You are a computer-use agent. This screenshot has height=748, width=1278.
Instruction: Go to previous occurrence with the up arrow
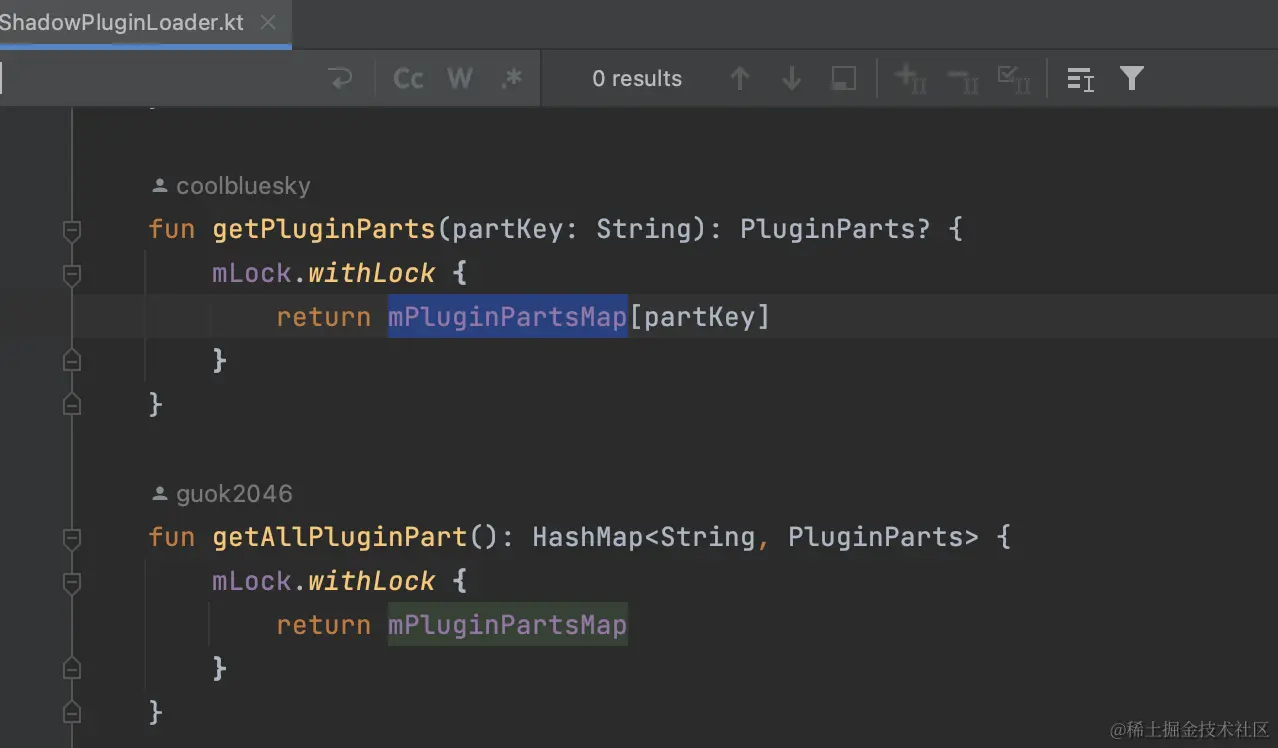tap(740, 79)
